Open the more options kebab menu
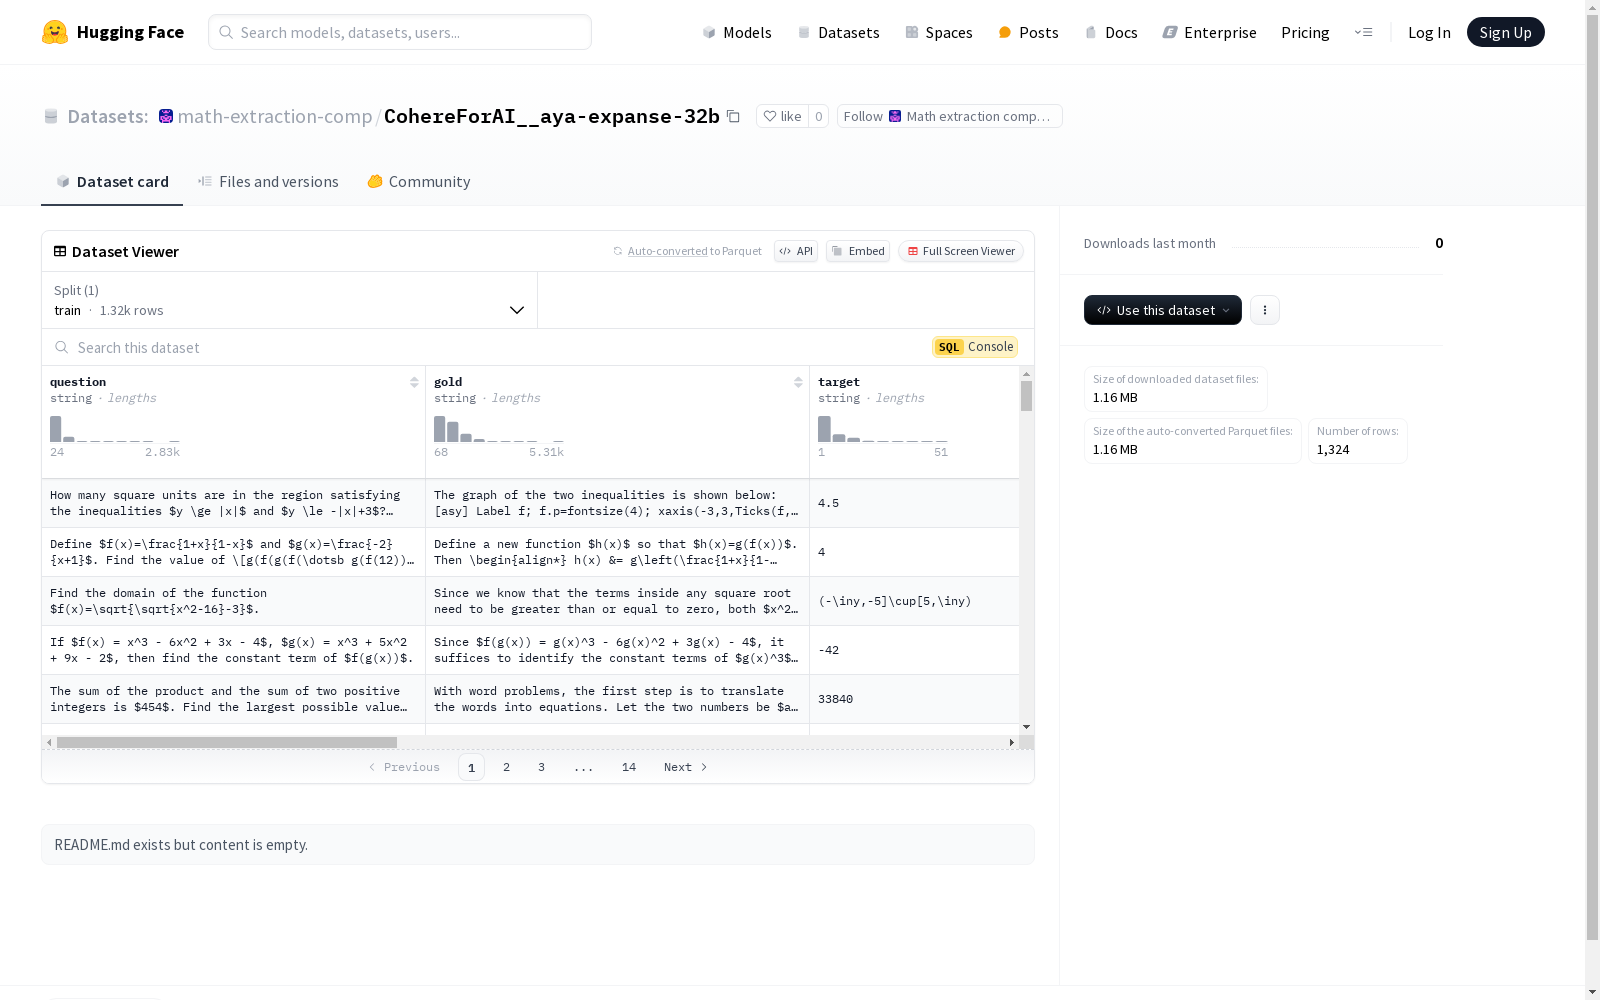Viewport: 1600px width, 1000px height. click(1265, 310)
